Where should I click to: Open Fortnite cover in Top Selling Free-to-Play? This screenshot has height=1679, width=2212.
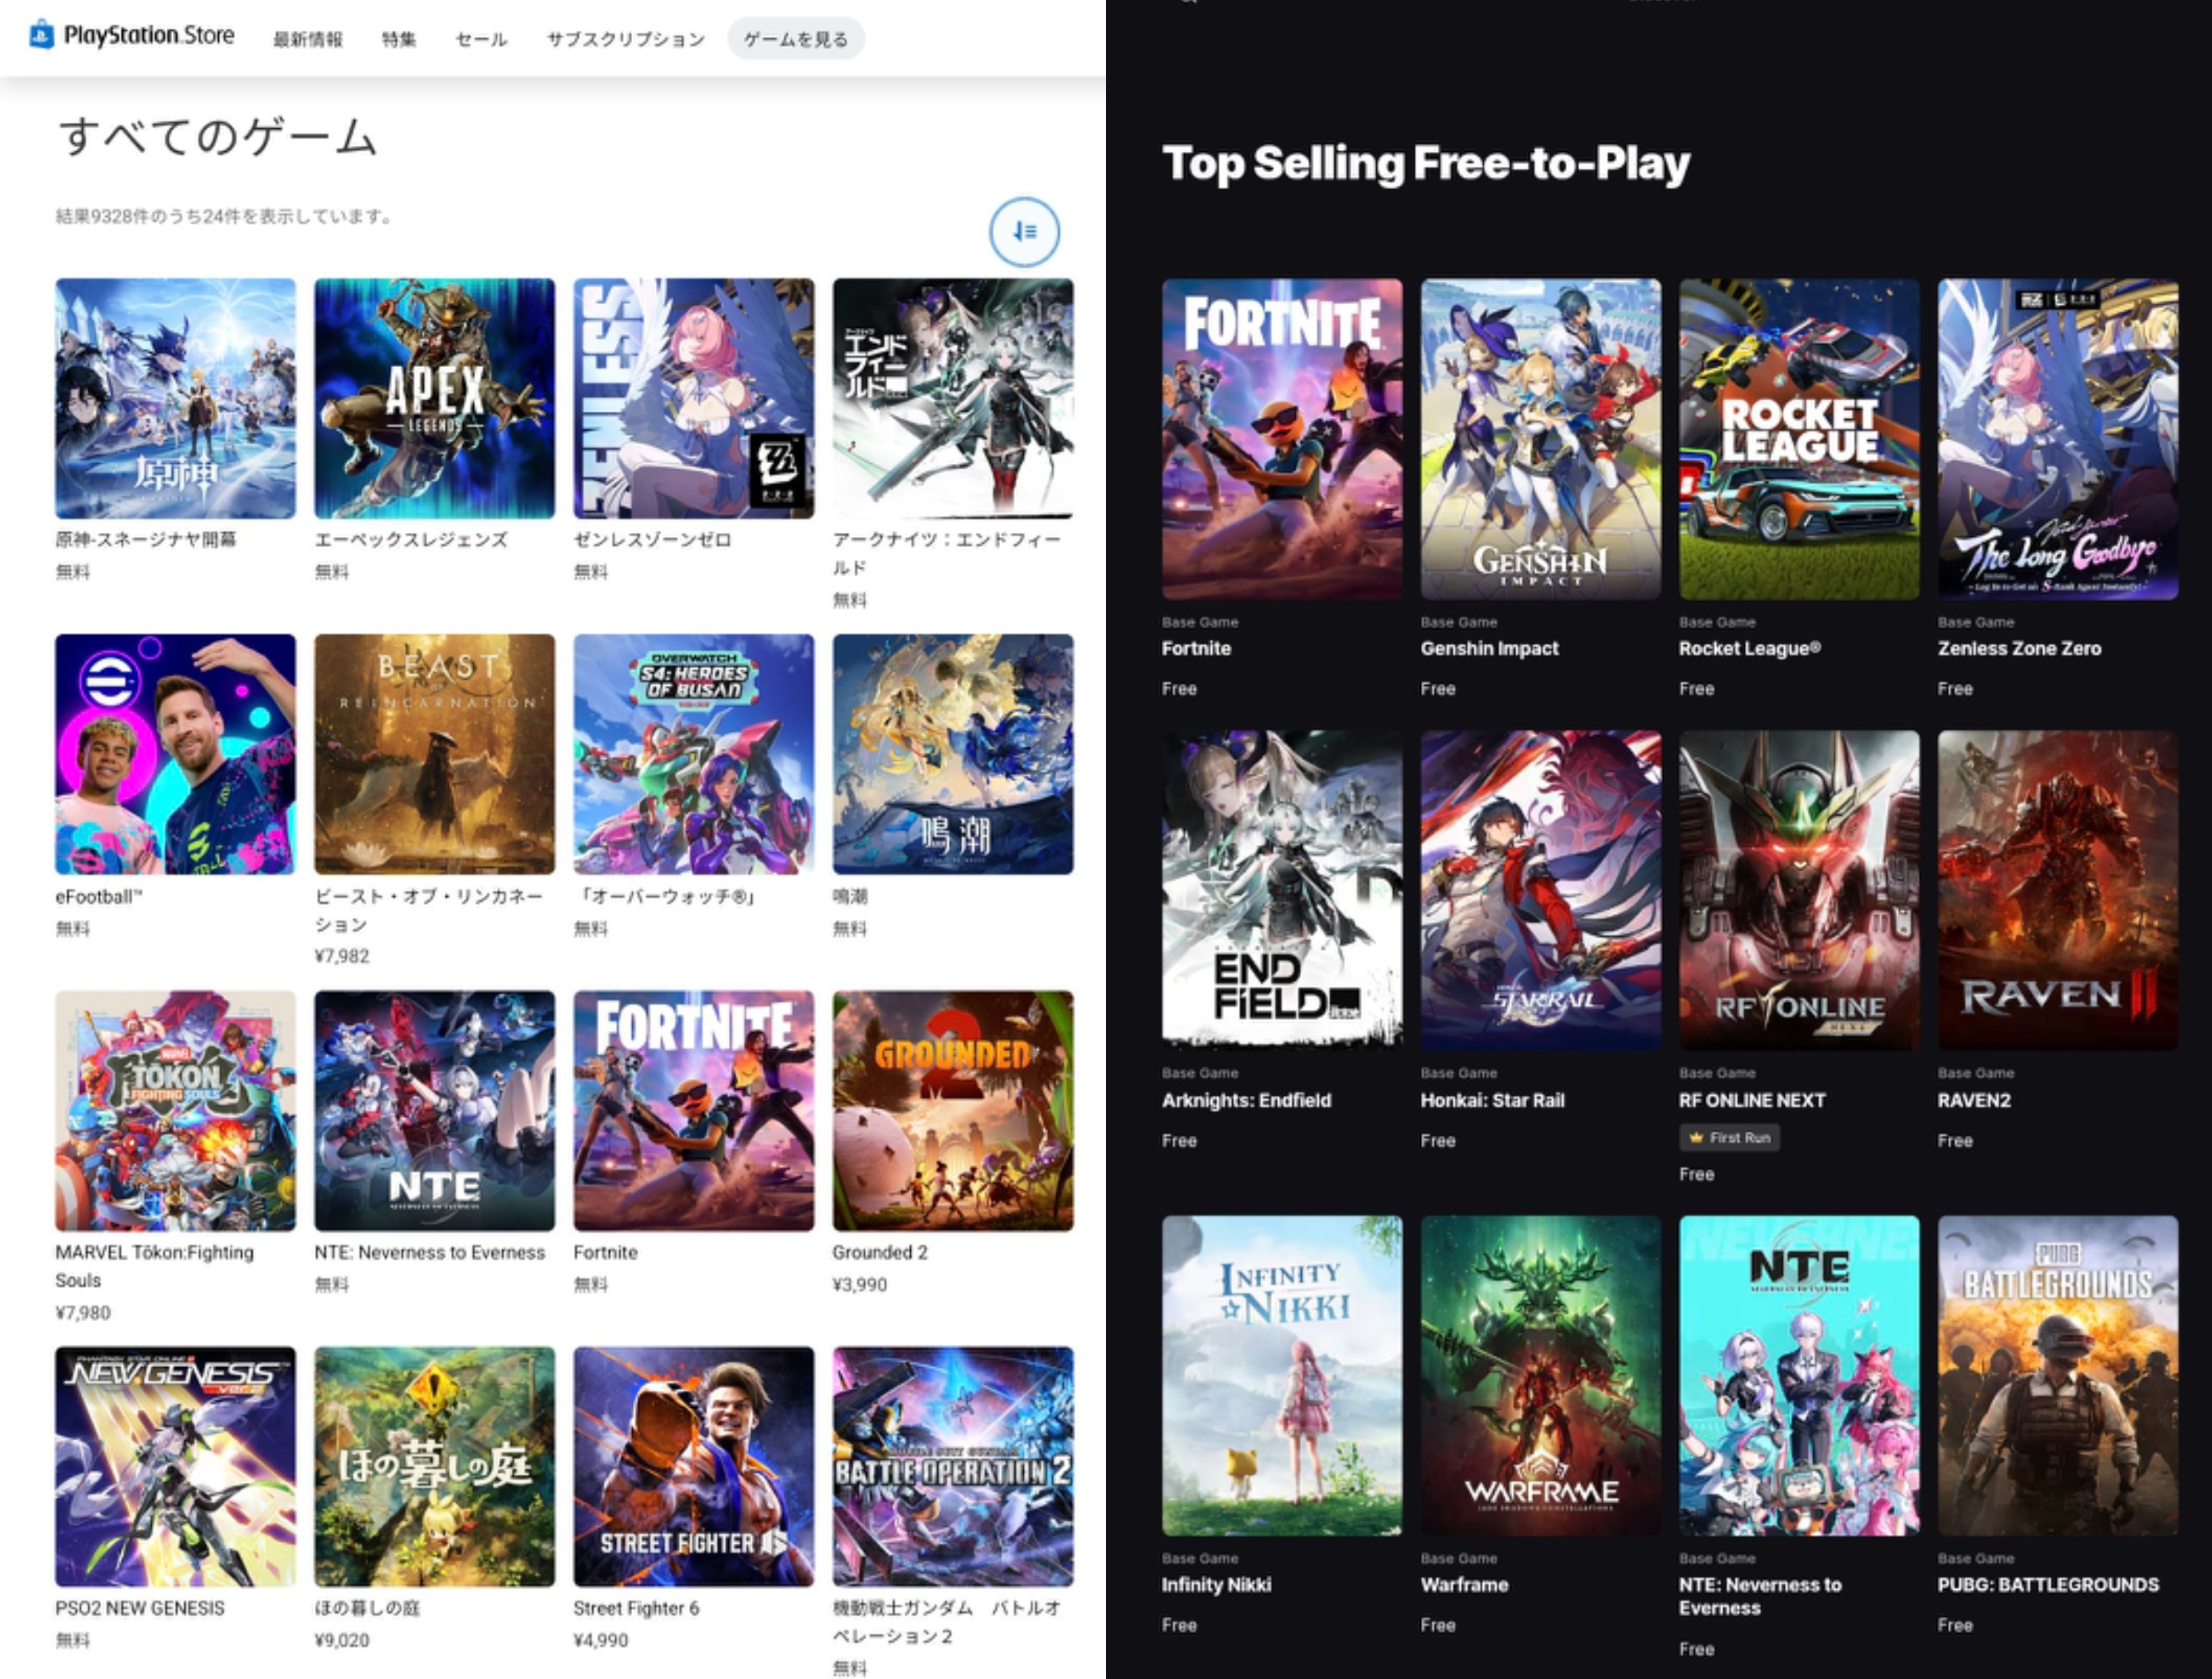coord(1282,439)
